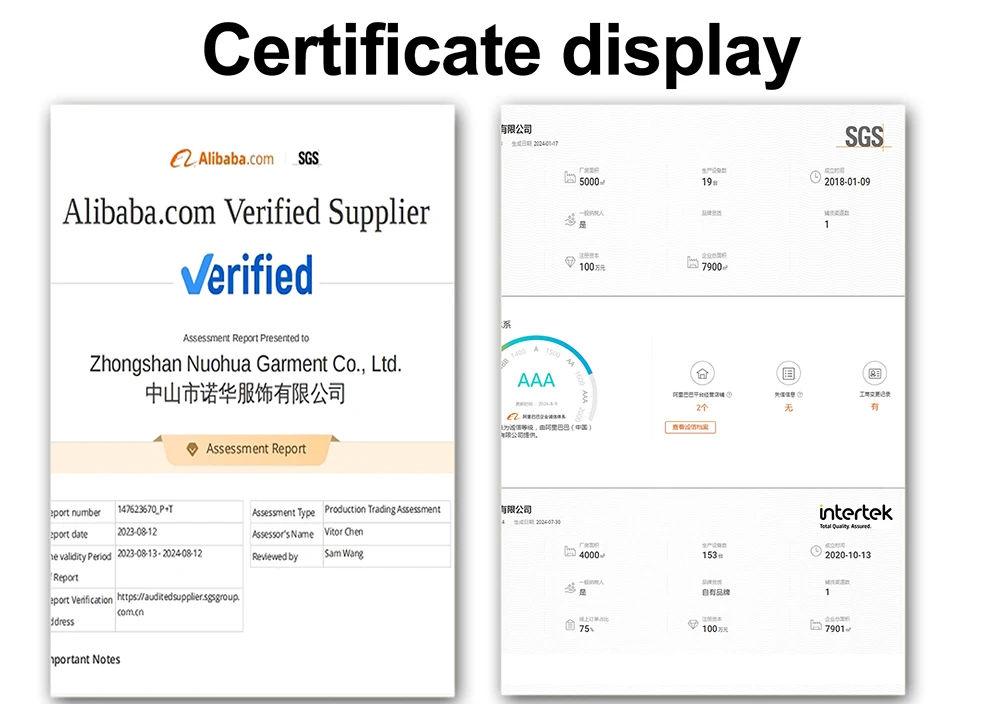Click the diamond icon in Assessment Report banner
This screenshot has height=704, width=1000.
[x=192, y=449]
